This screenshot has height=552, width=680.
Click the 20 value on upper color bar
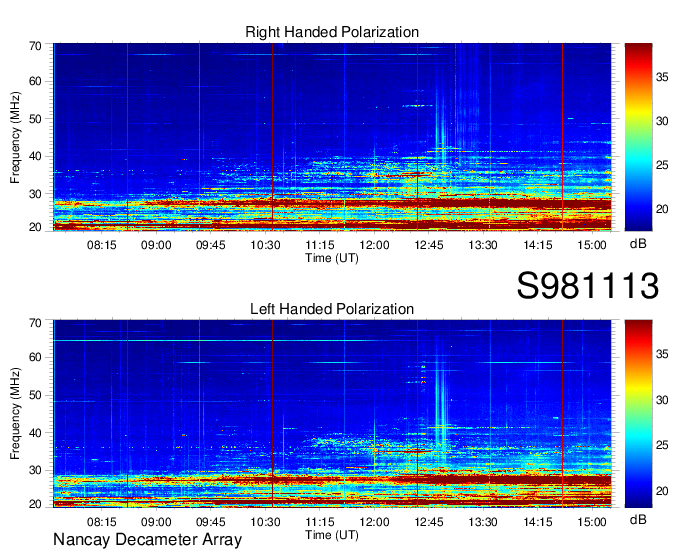click(662, 209)
